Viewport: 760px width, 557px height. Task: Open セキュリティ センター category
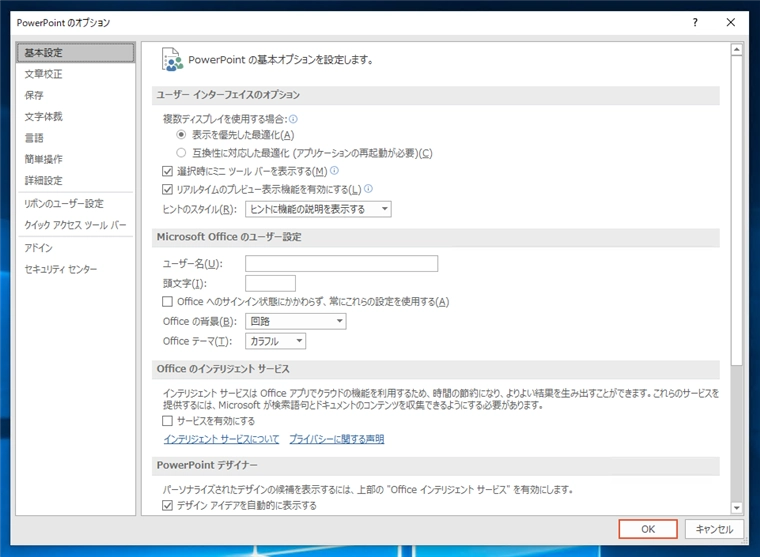(75, 269)
